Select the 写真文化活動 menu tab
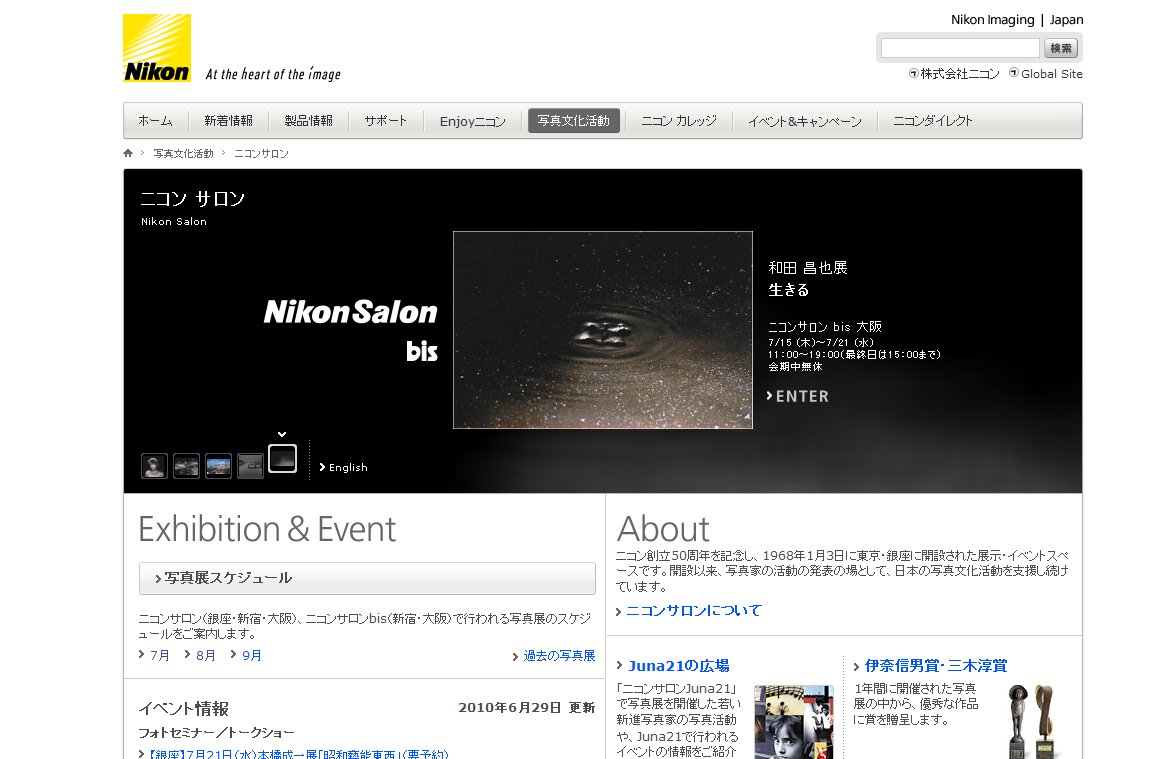 [574, 121]
